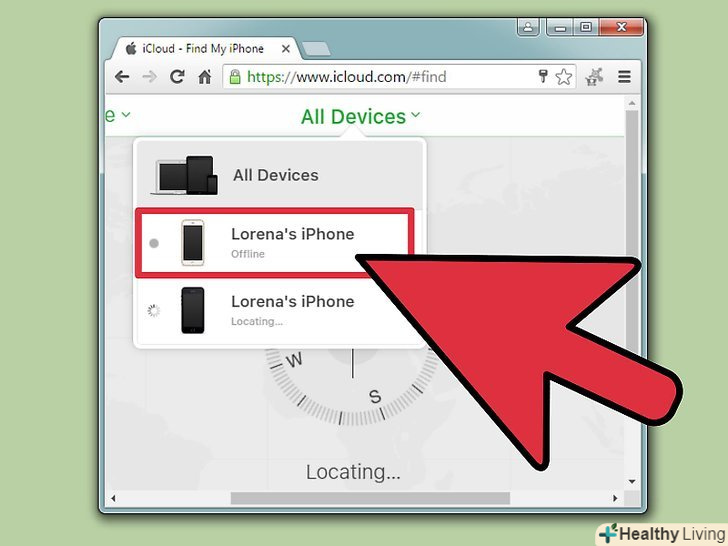Click the gray offline status dot
The image size is (728, 546).
154,243
